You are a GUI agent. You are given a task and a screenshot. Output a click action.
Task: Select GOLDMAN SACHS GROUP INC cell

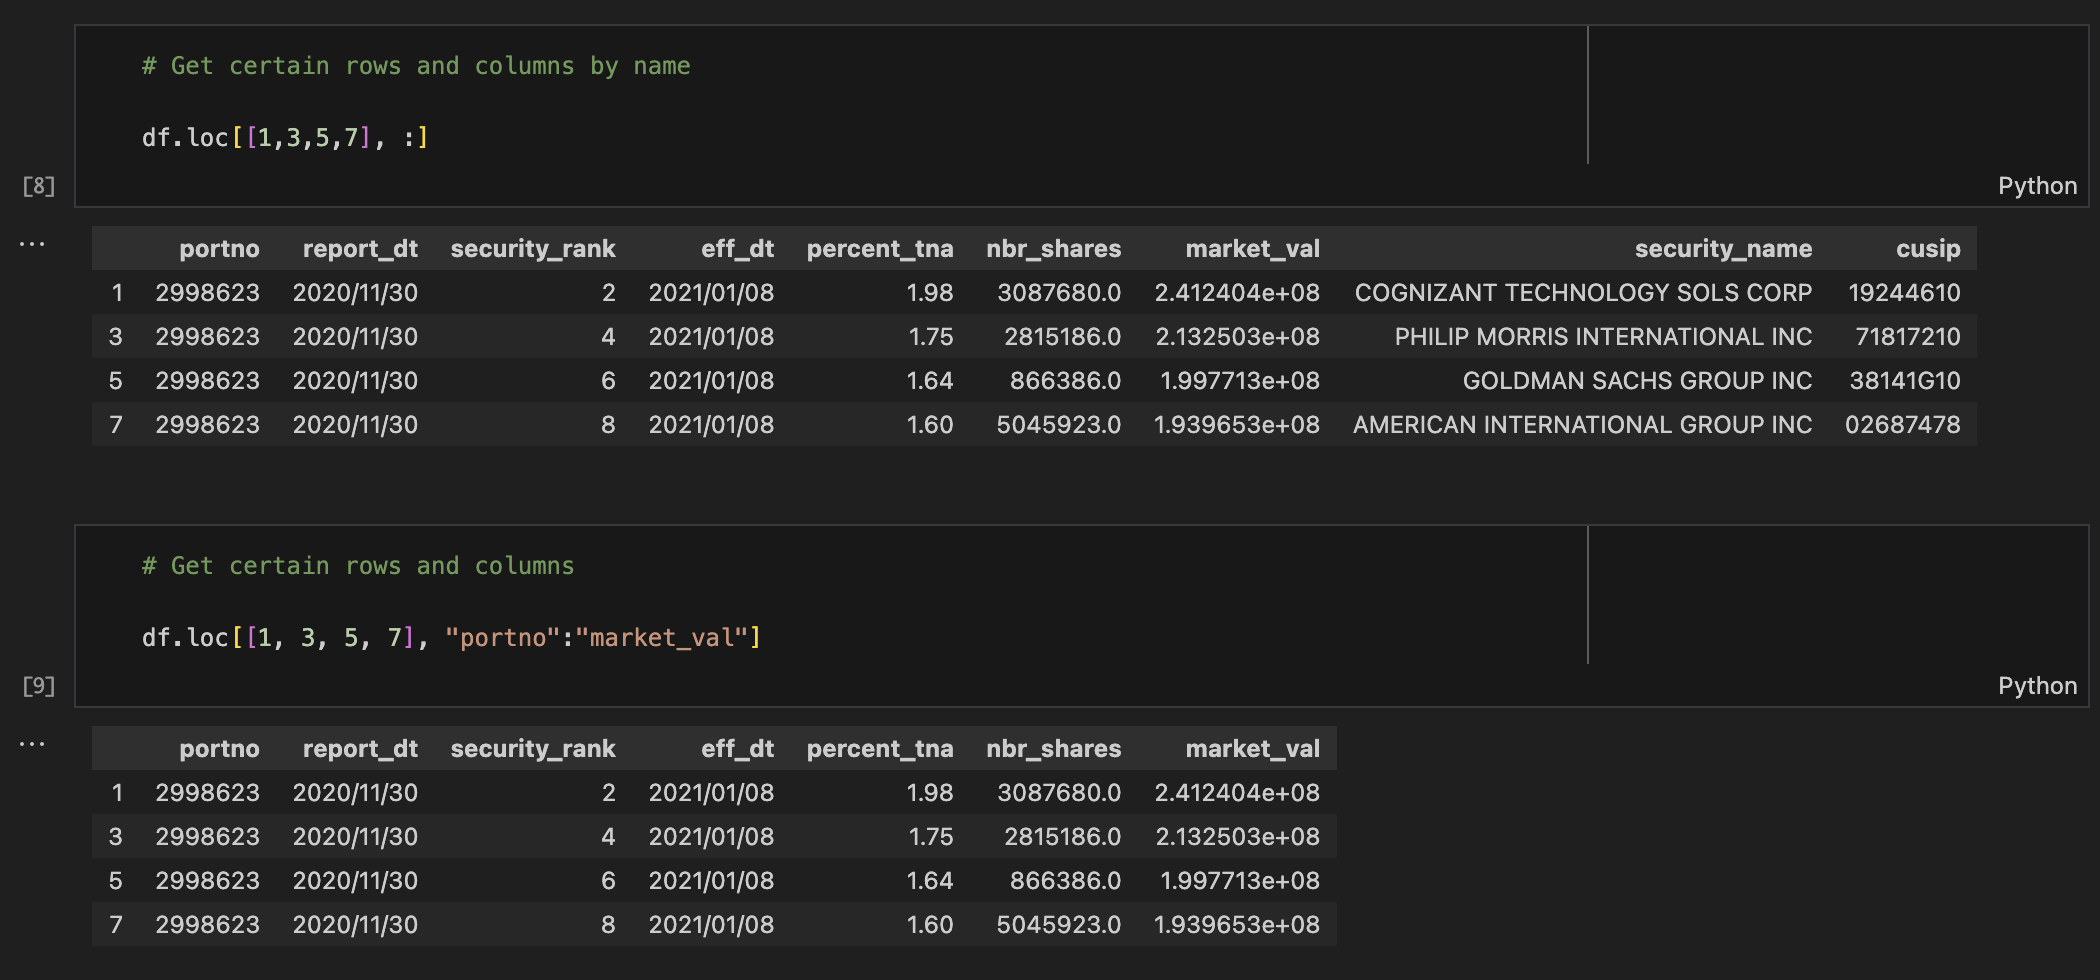coord(1637,381)
